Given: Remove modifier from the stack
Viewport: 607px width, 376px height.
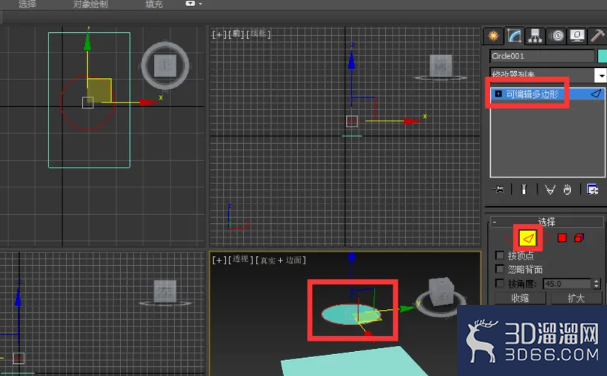Looking at the screenshot, I should pyautogui.click(x=567, y=190).
